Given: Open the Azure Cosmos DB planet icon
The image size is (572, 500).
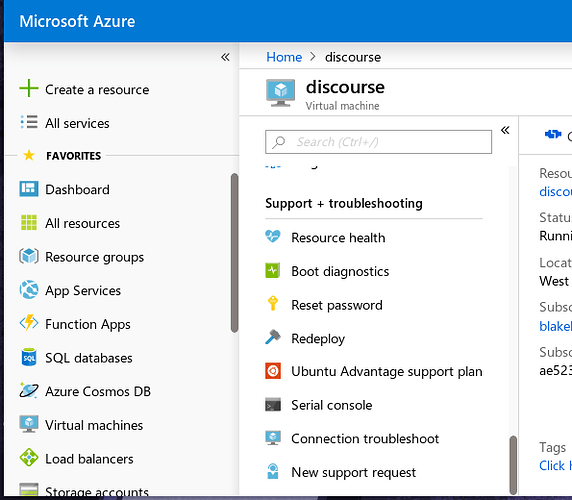Looking at the screenshot, I should (x=28, y=391).
